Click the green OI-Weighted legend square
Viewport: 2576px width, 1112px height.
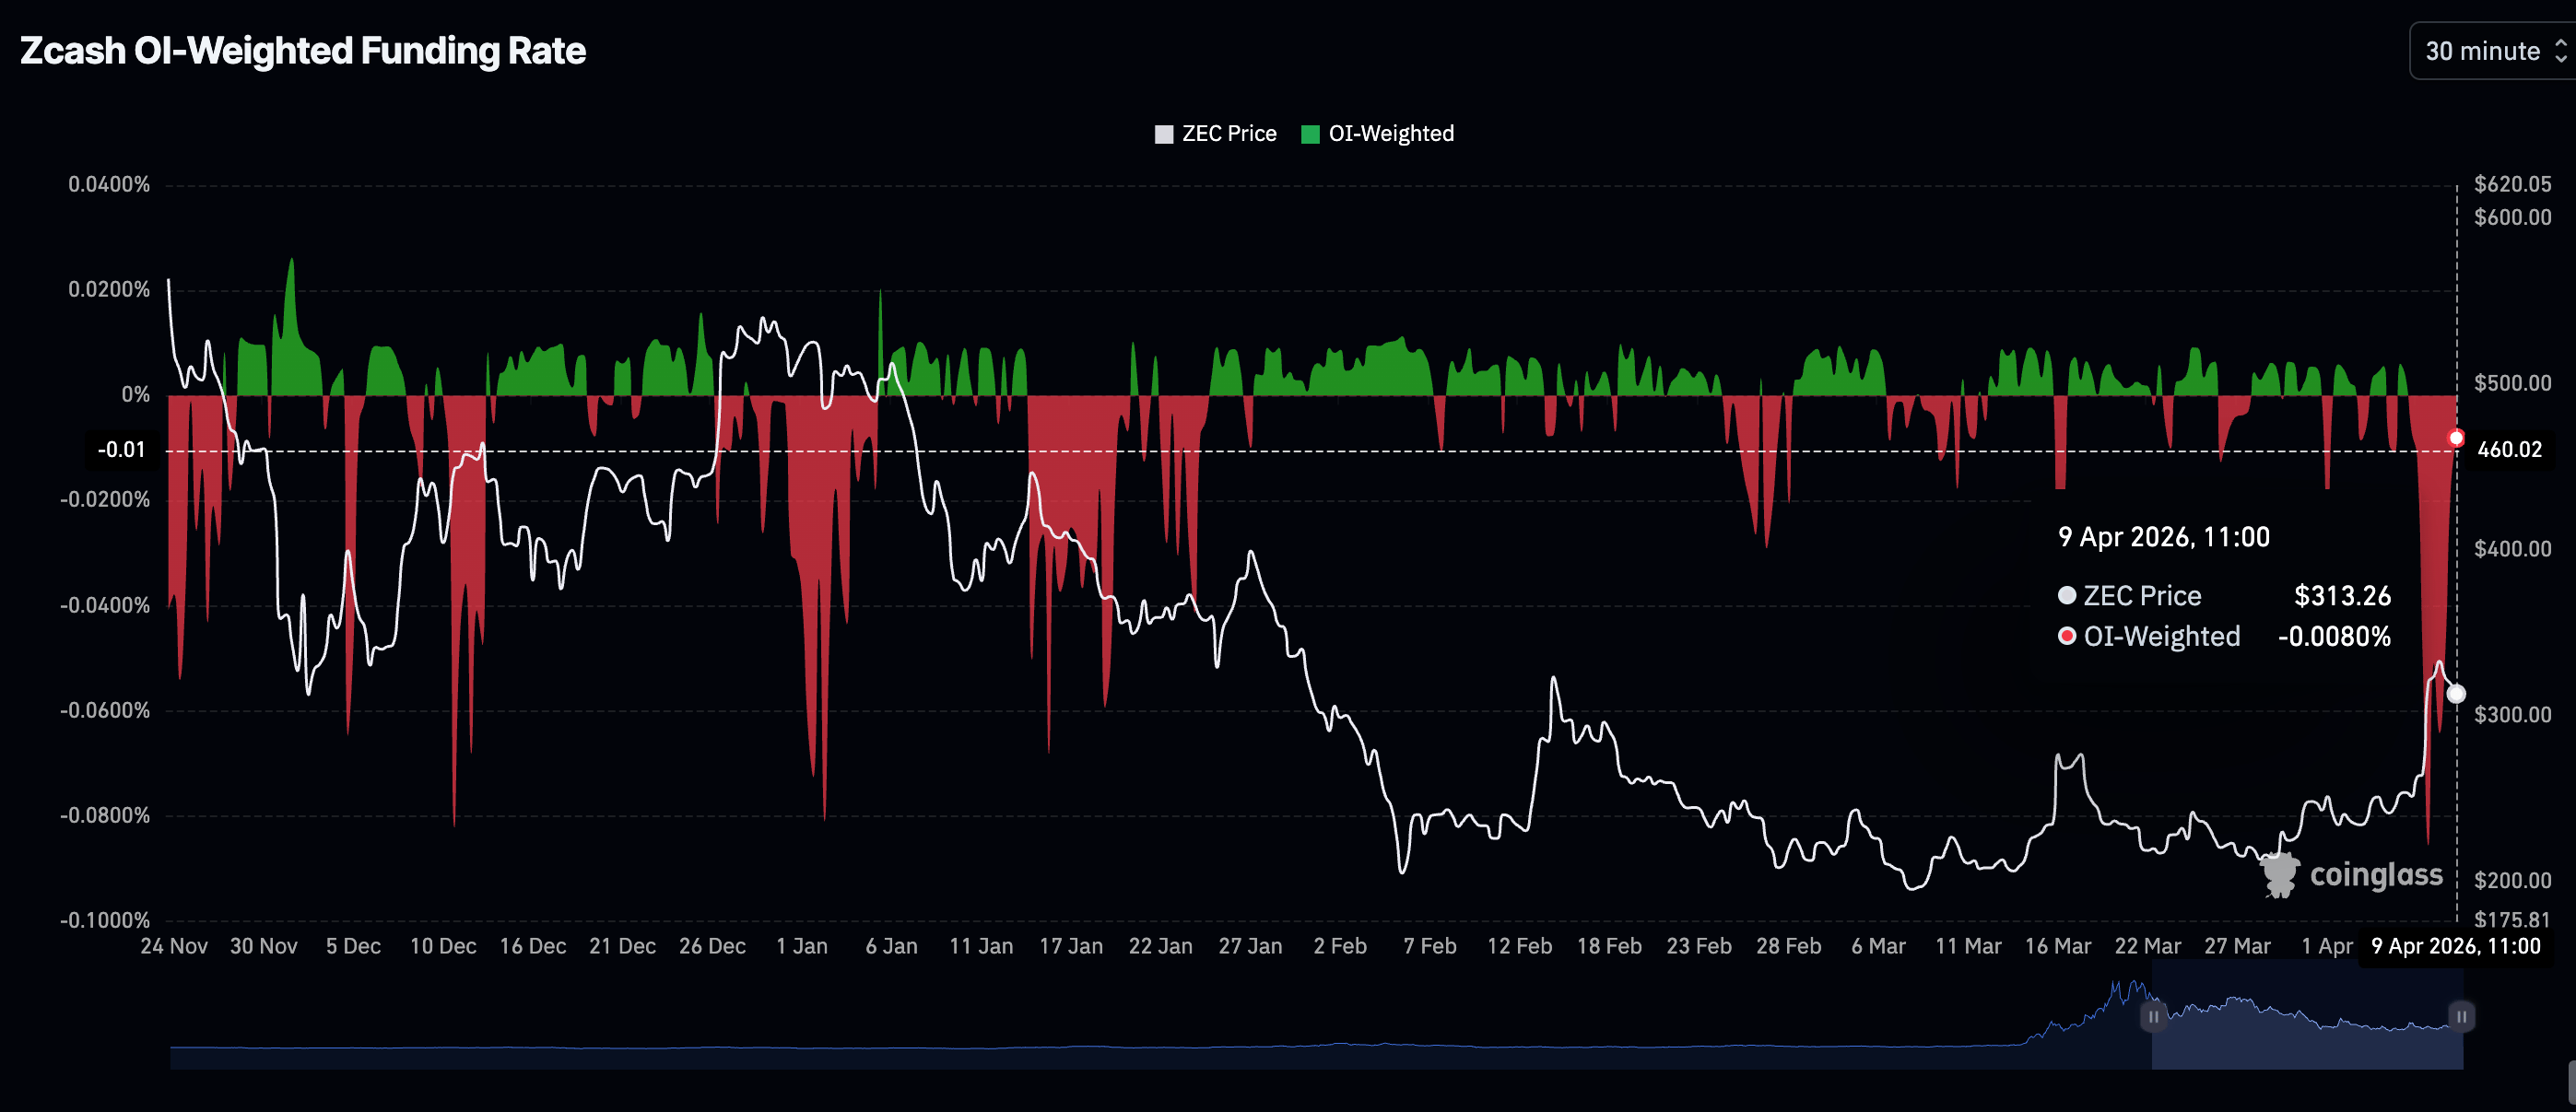click(1310, 134)
